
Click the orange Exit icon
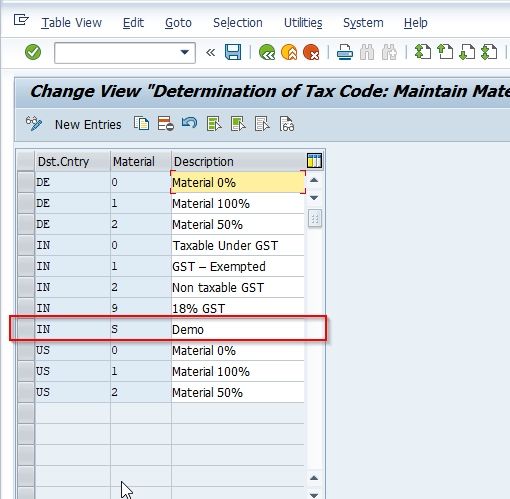click(289, 52)
